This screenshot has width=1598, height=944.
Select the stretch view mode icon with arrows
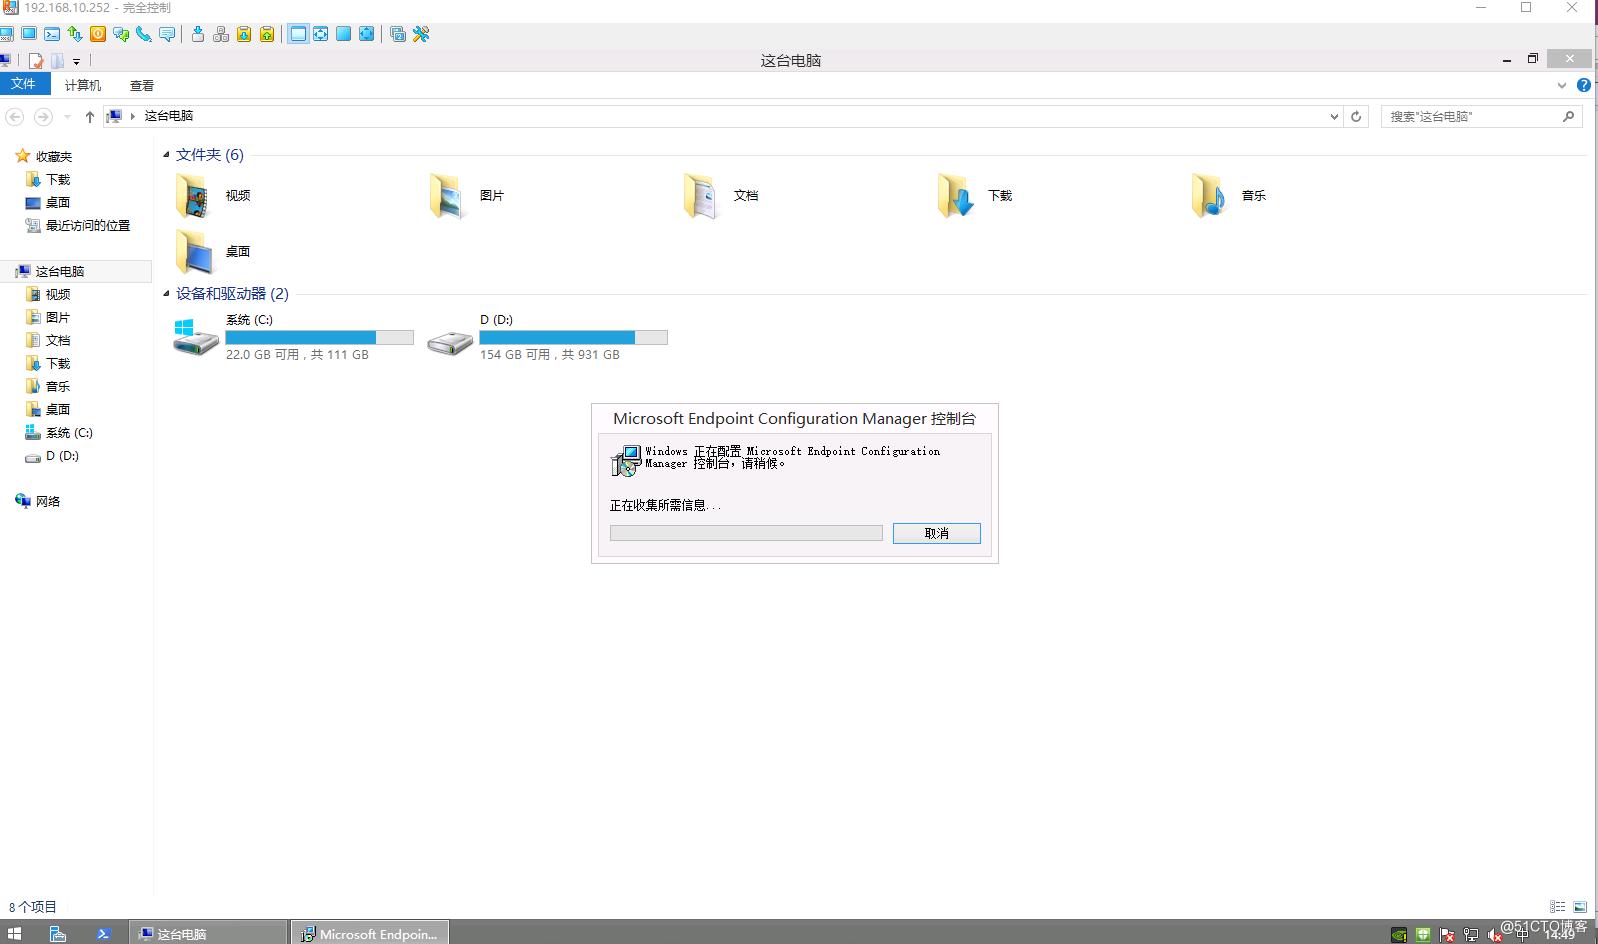pos(320,34)
